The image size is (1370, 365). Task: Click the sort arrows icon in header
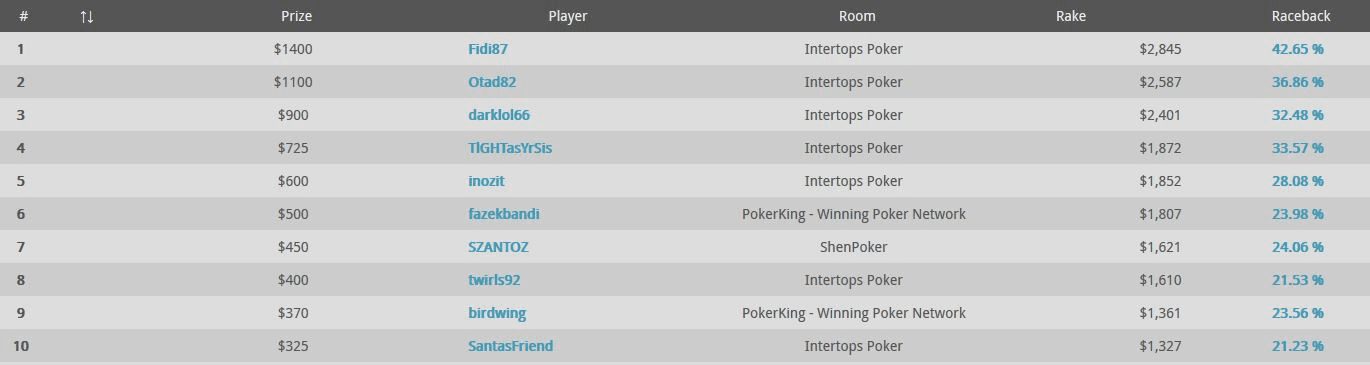[x=86, y=16]
